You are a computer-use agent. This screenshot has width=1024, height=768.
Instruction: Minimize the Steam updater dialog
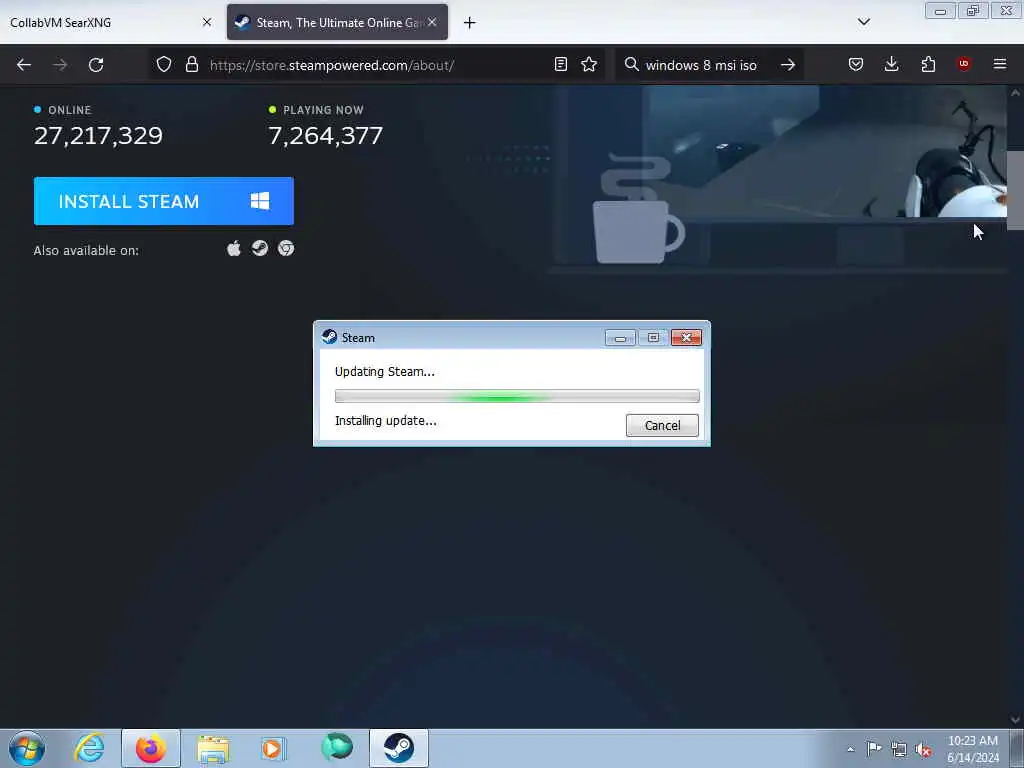coord(620,338)
